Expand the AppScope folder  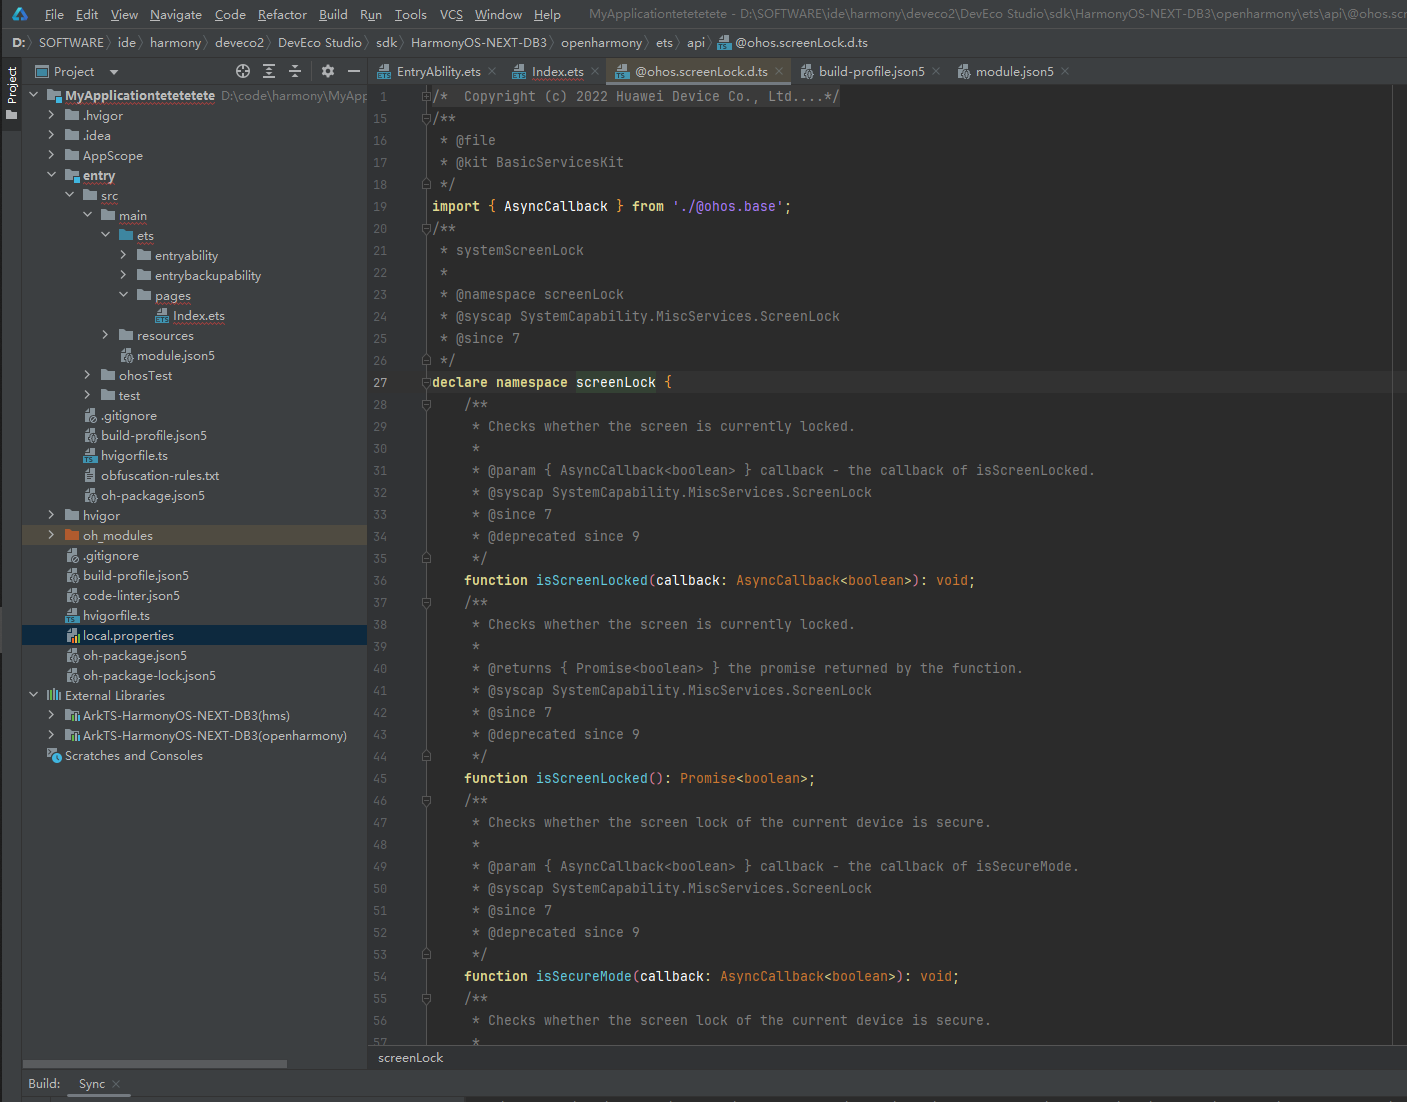pos(51,155)
